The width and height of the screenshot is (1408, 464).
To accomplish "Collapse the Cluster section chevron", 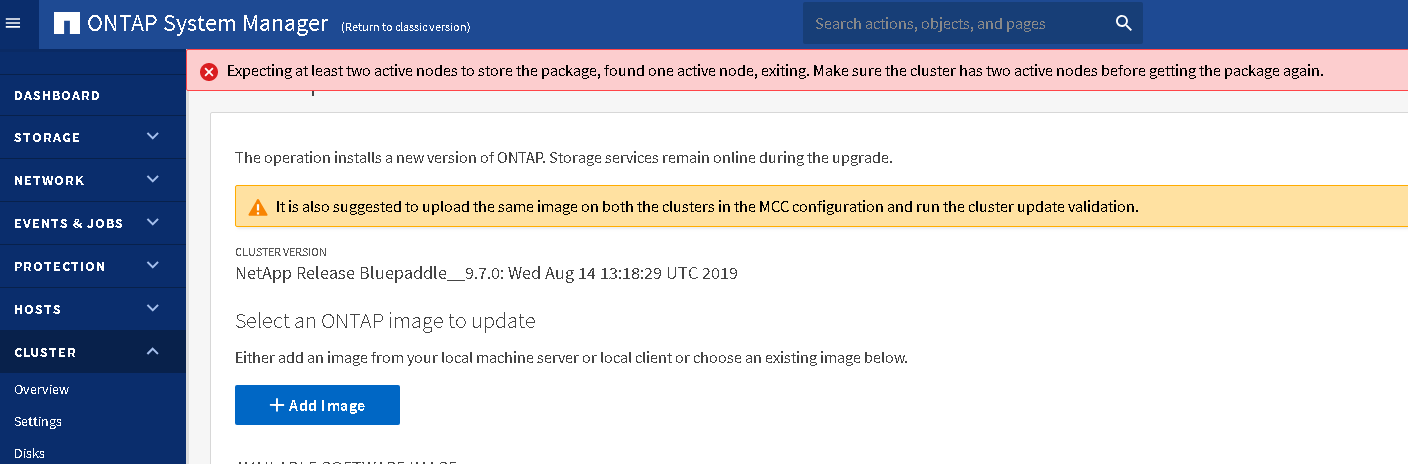I will tap(153, 351).
